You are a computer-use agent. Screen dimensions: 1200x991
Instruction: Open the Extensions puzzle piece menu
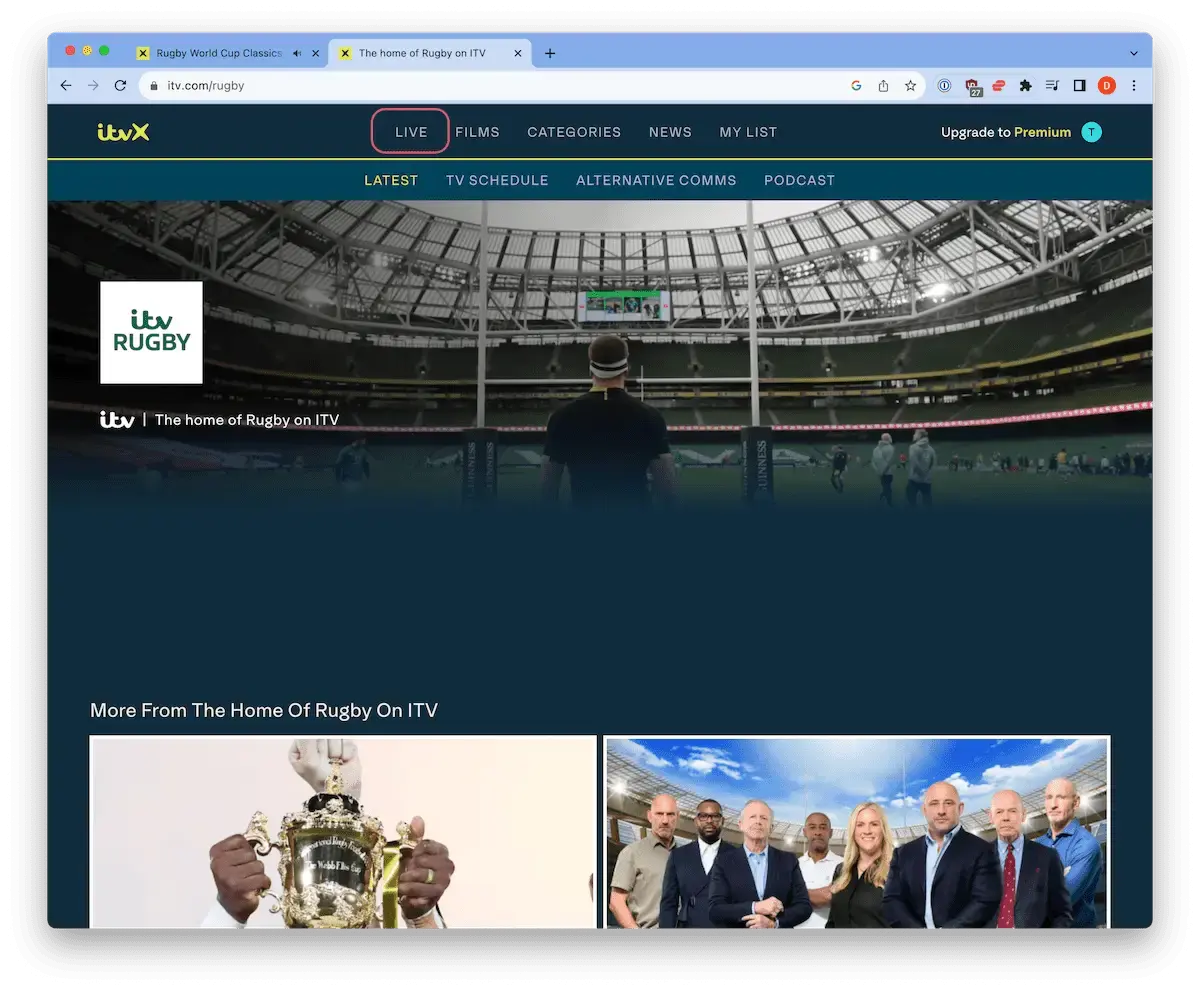tap(1025, 86)
